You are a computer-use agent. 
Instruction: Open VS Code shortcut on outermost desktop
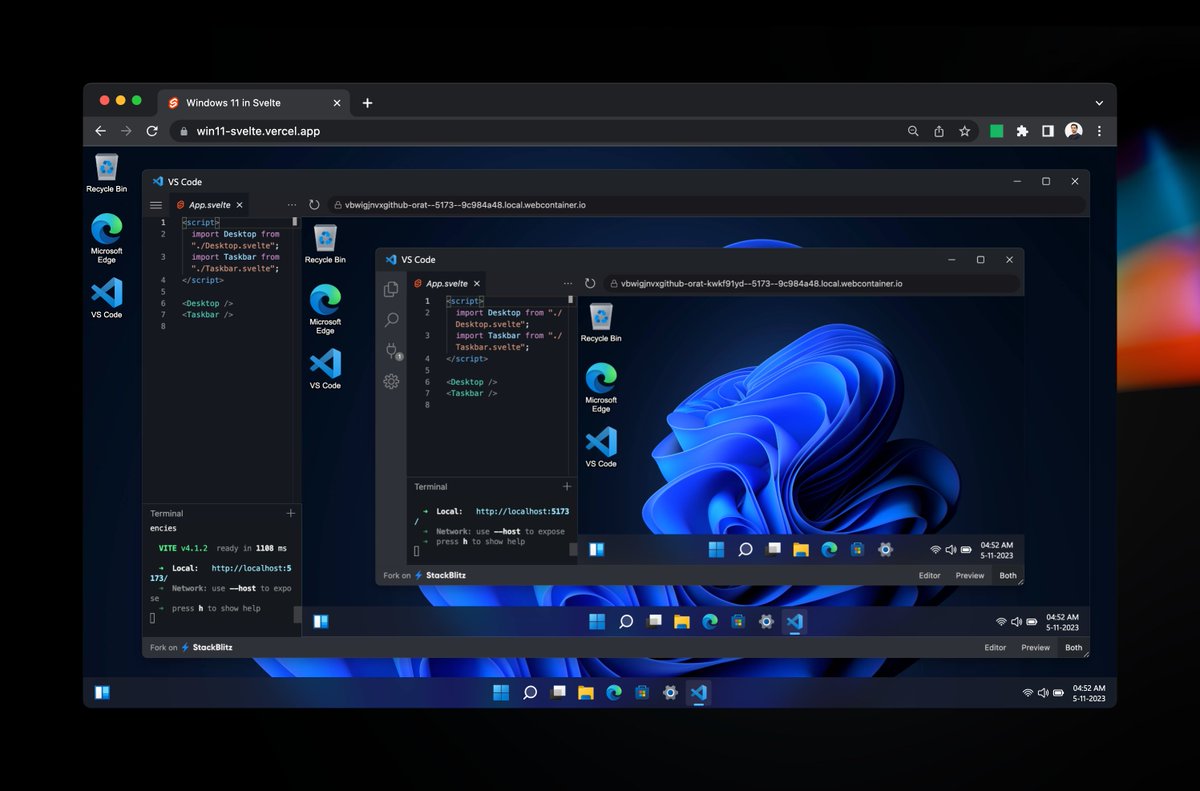coord(106,298)
